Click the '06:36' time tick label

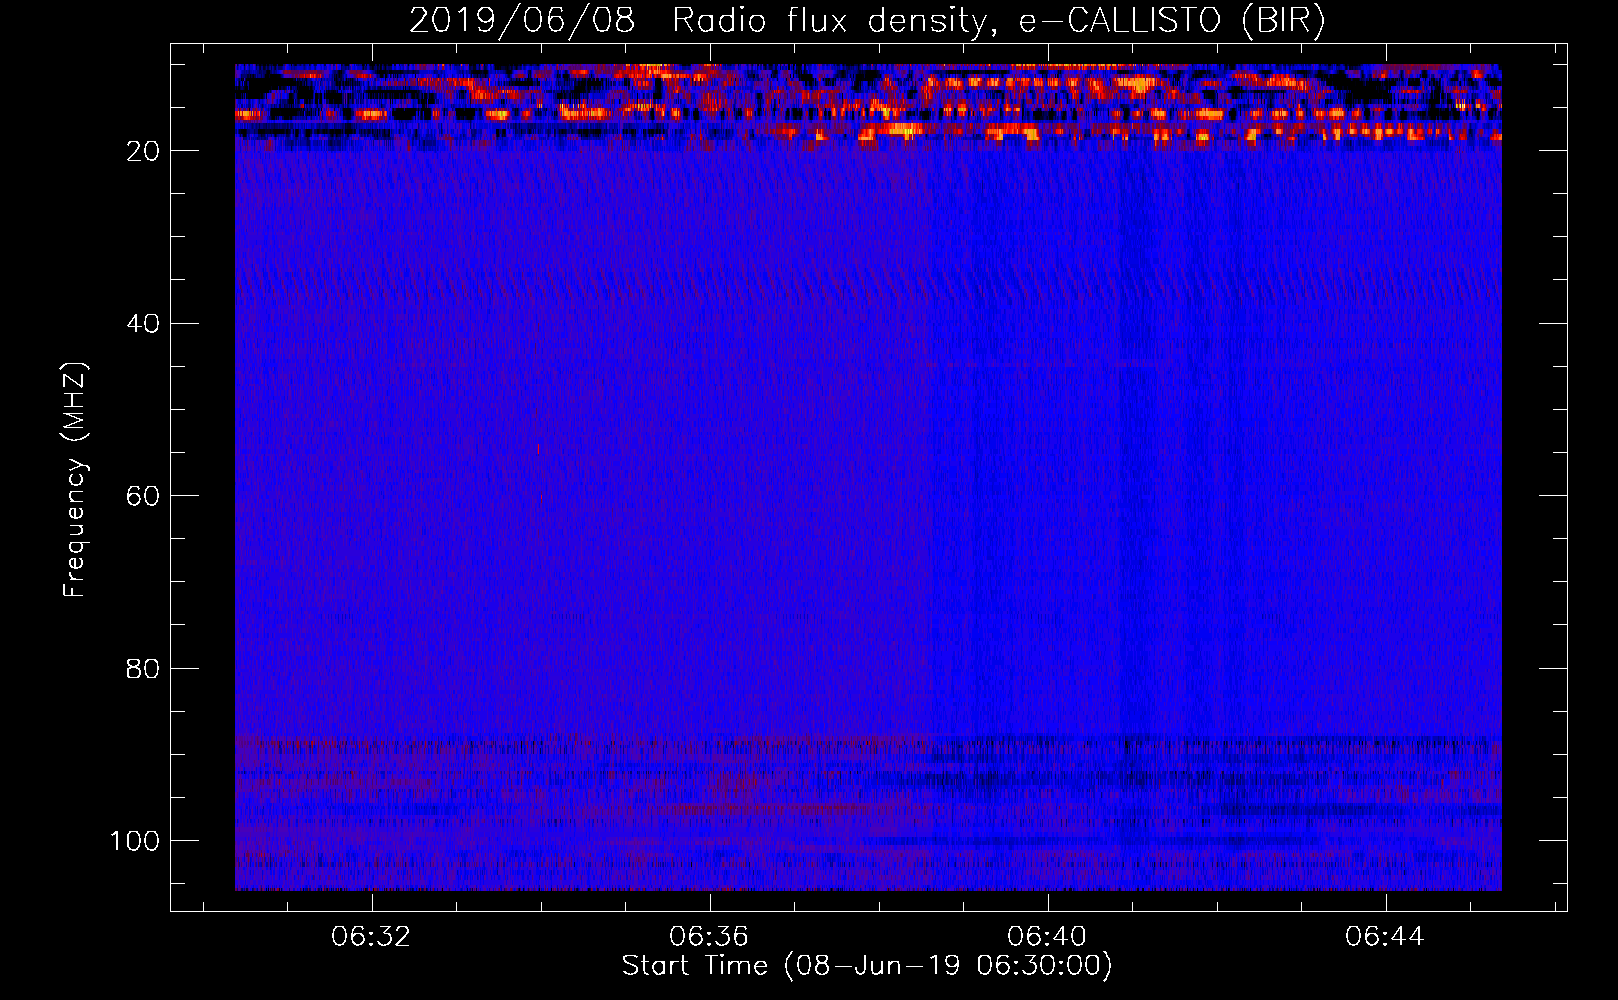pyautogui.click(x=709, y=937)
